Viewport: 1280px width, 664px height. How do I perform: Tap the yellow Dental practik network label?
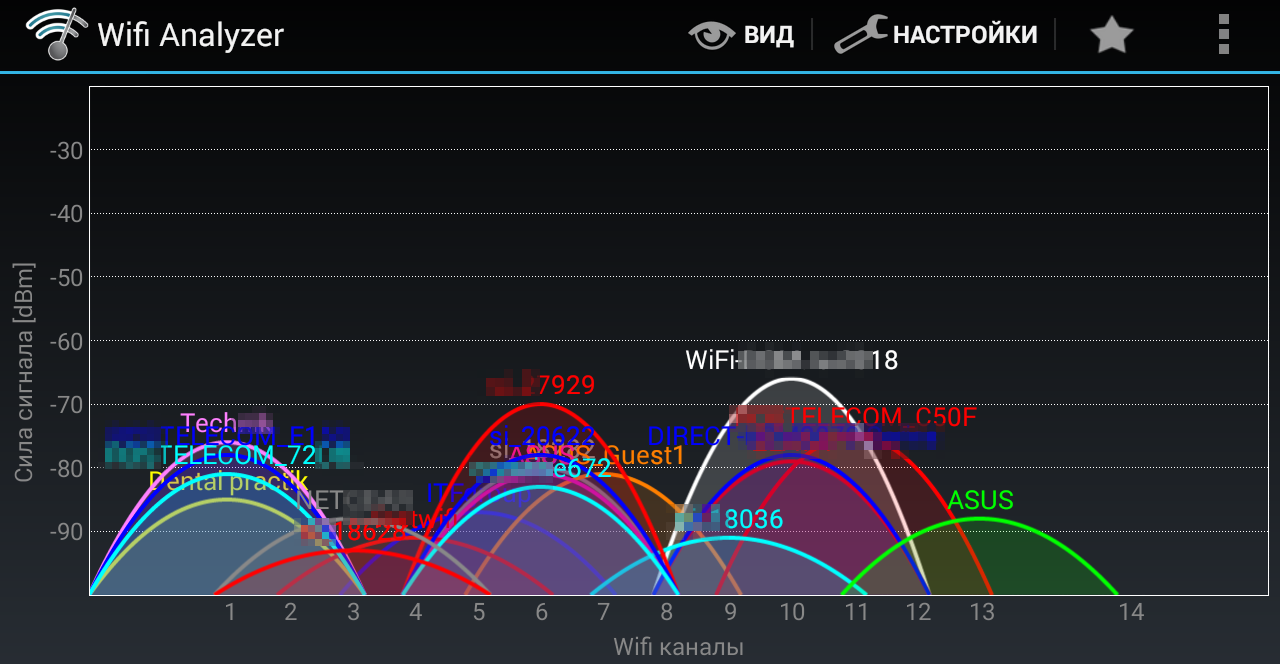pos(228,481)
